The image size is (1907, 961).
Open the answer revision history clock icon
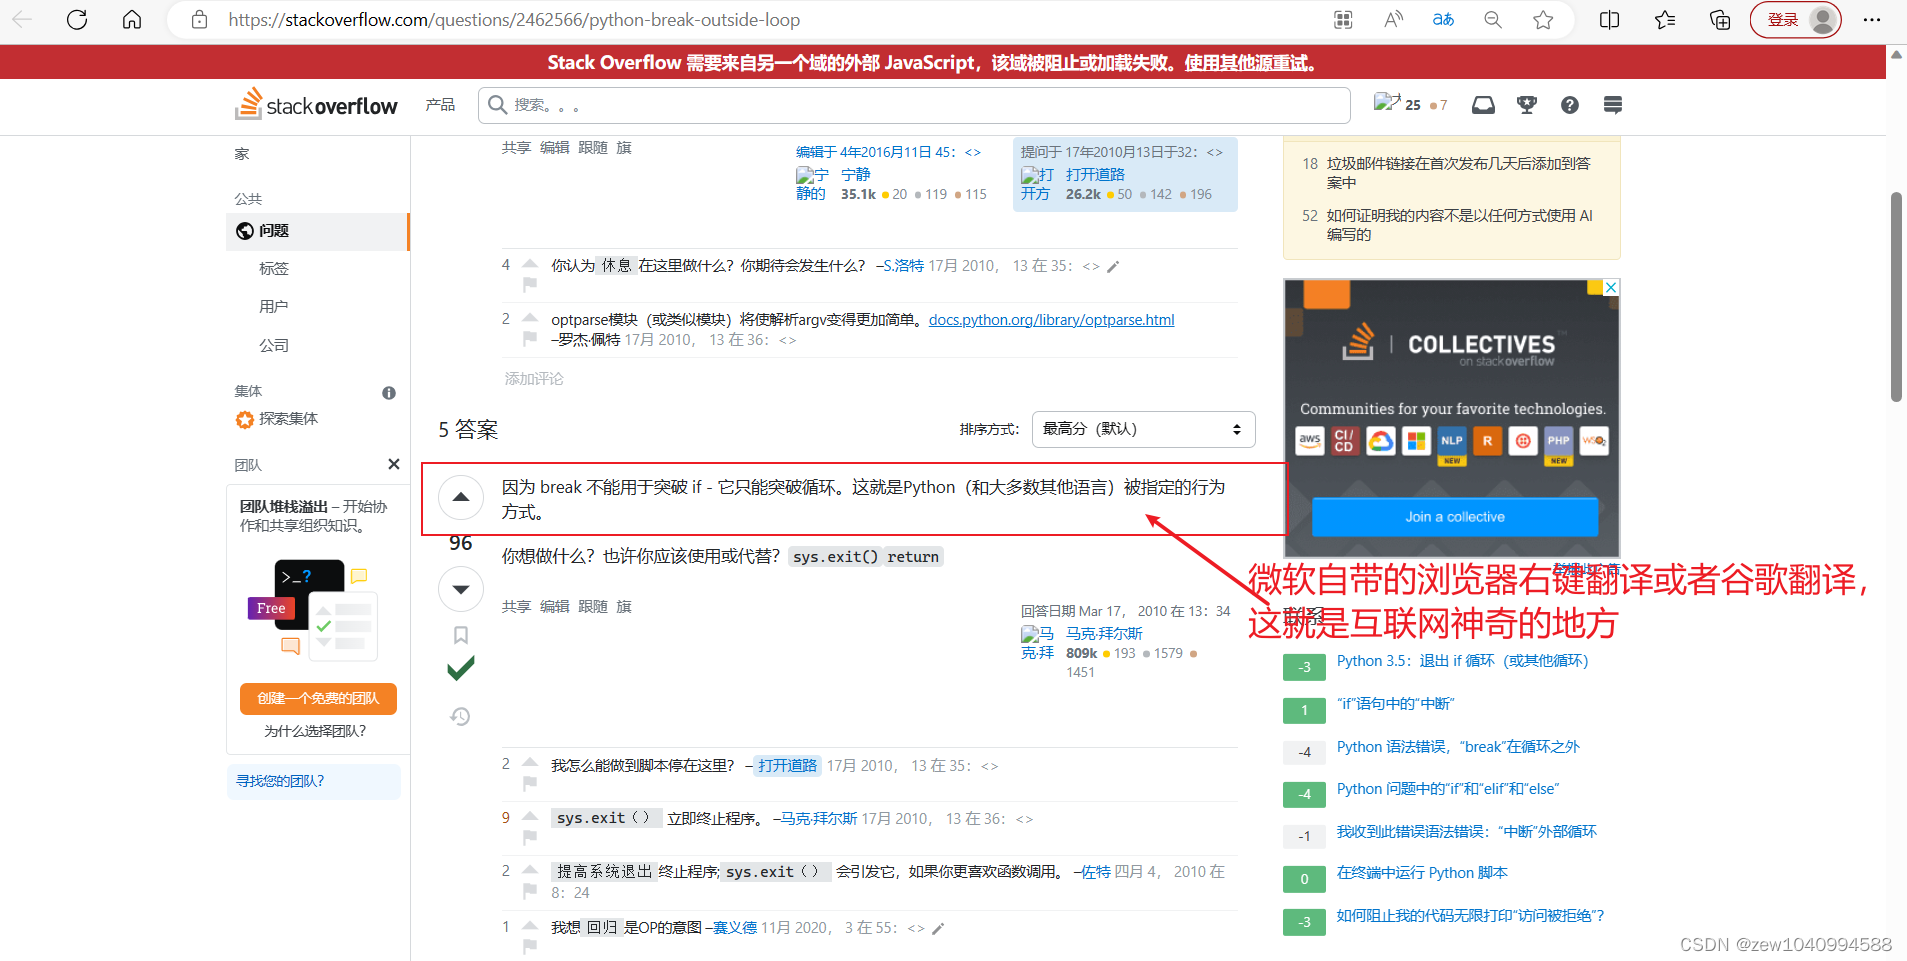[460, 716]
